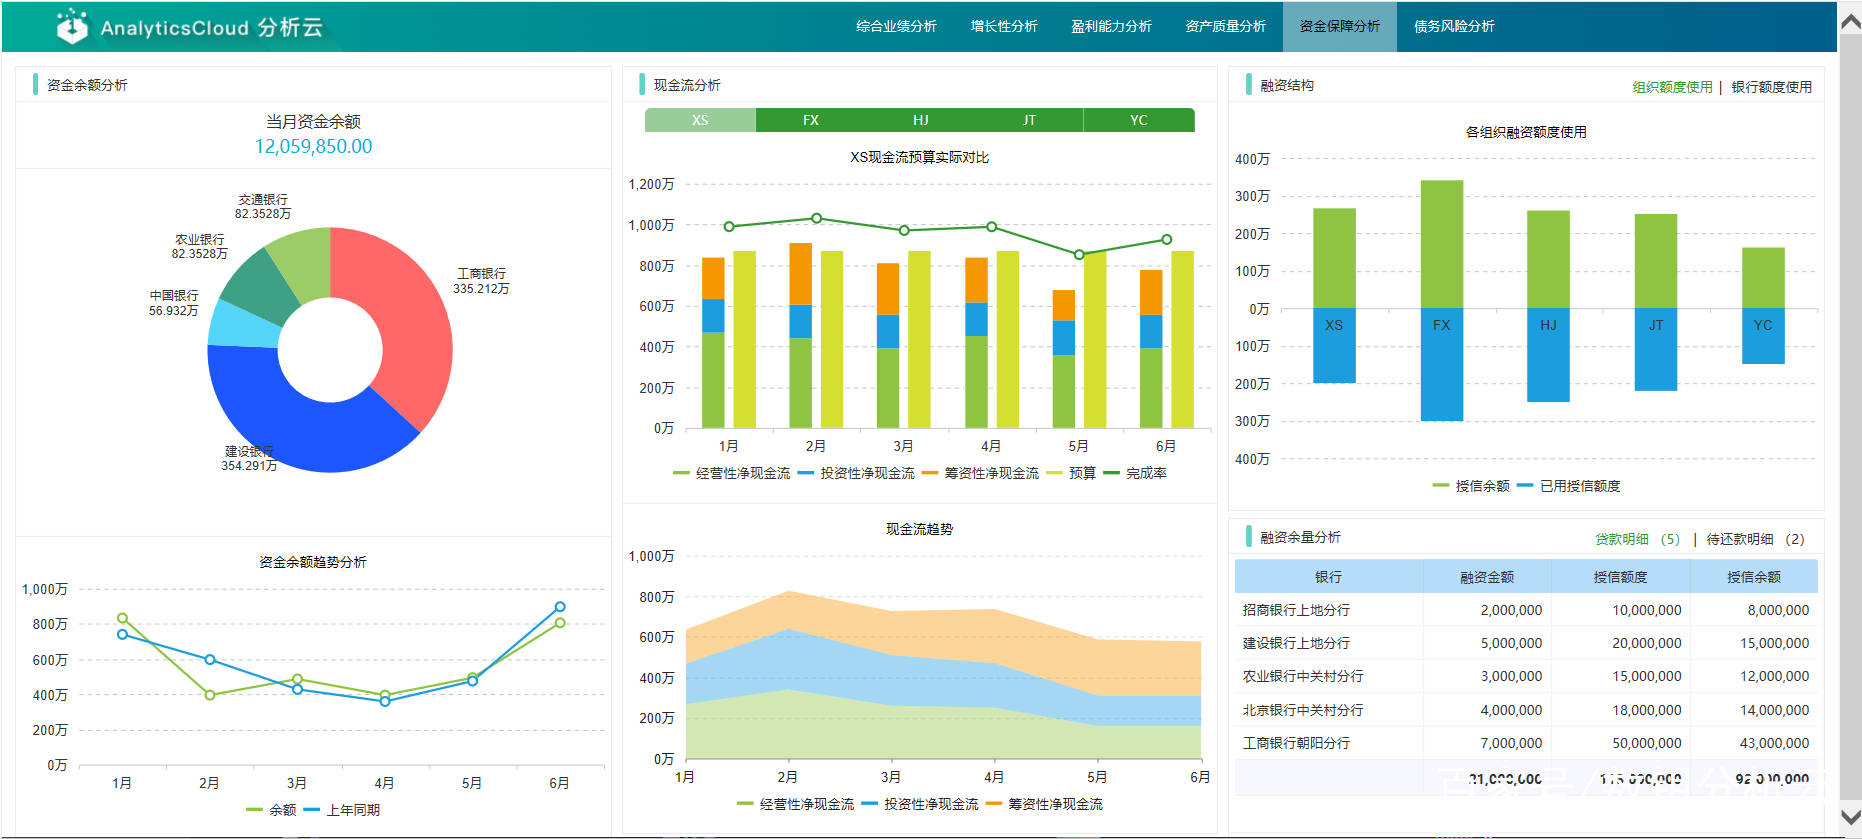Select the 资金保障分析 menu item
The width and height of the screenshot is (1862, 839).
(x=1339, y=26)
